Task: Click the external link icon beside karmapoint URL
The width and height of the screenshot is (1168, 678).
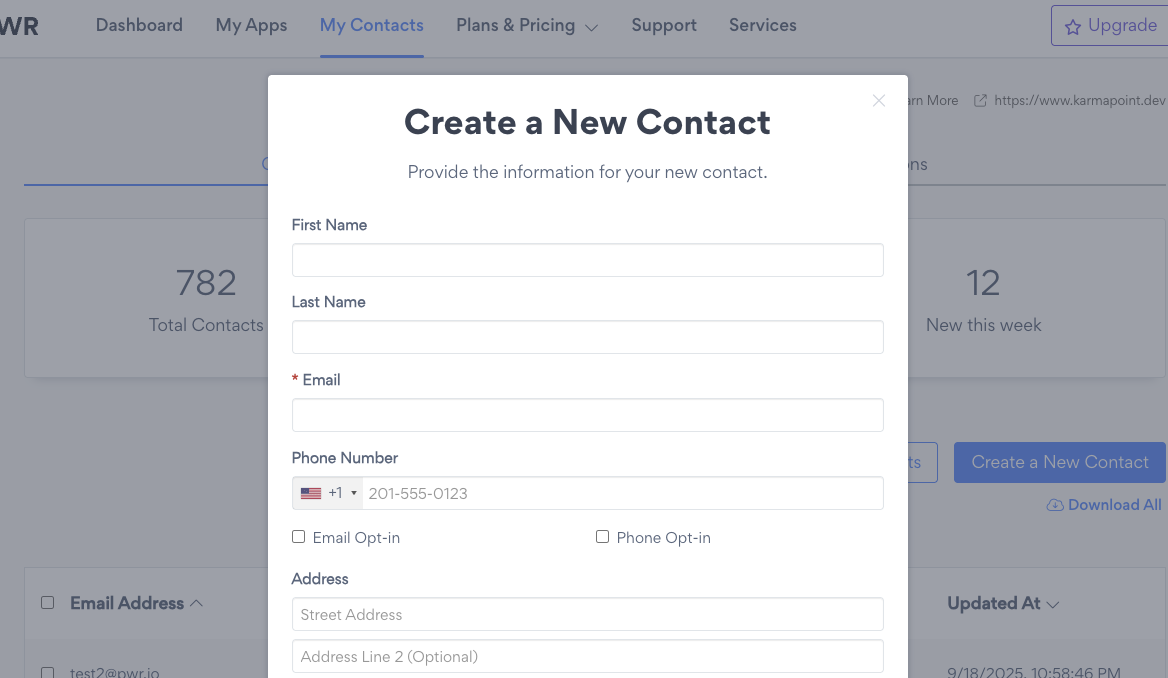Action: click(x=980, y=100)
